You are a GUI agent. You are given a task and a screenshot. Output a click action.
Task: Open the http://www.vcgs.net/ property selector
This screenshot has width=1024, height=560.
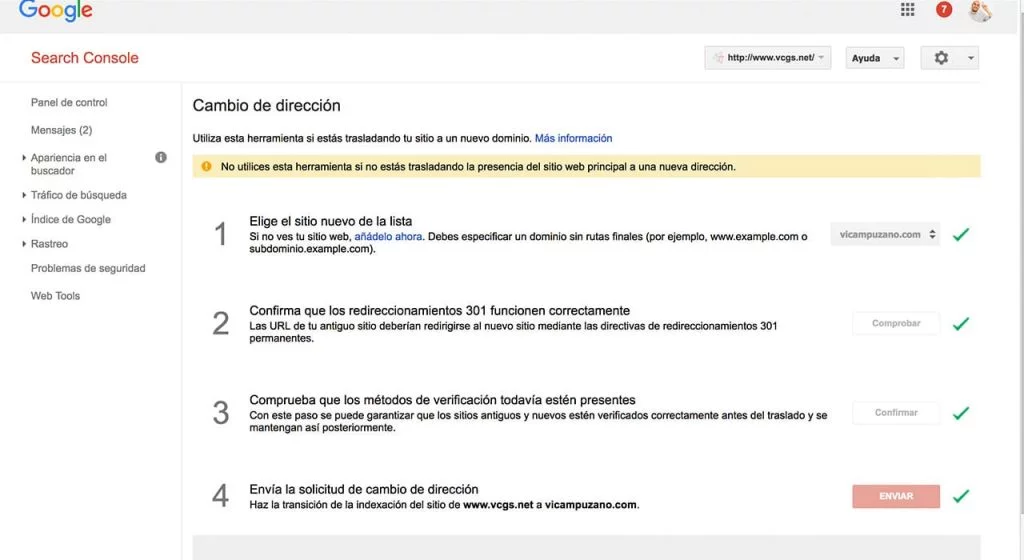coord(767,57)
